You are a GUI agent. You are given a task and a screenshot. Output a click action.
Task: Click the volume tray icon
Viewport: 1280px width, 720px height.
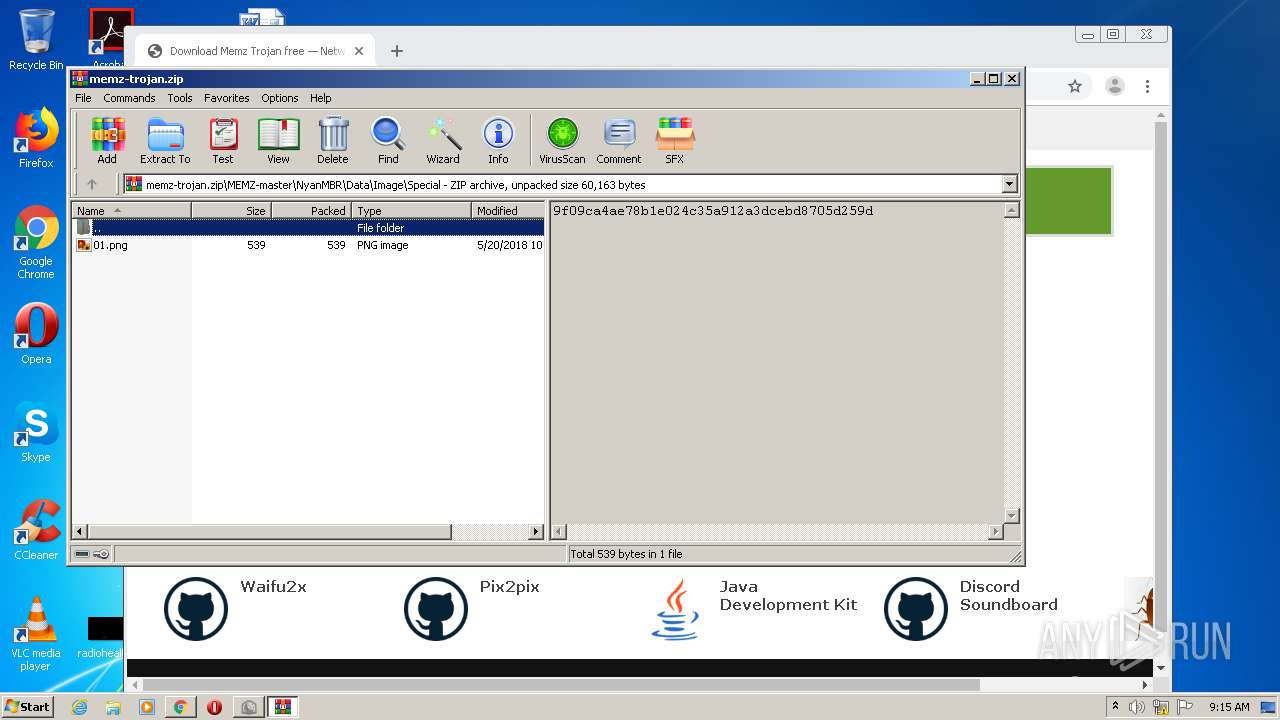point(1137,707)
